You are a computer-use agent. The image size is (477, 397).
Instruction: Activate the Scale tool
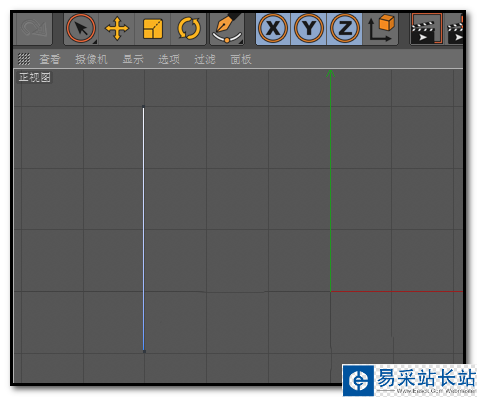(x=153, y=29)
